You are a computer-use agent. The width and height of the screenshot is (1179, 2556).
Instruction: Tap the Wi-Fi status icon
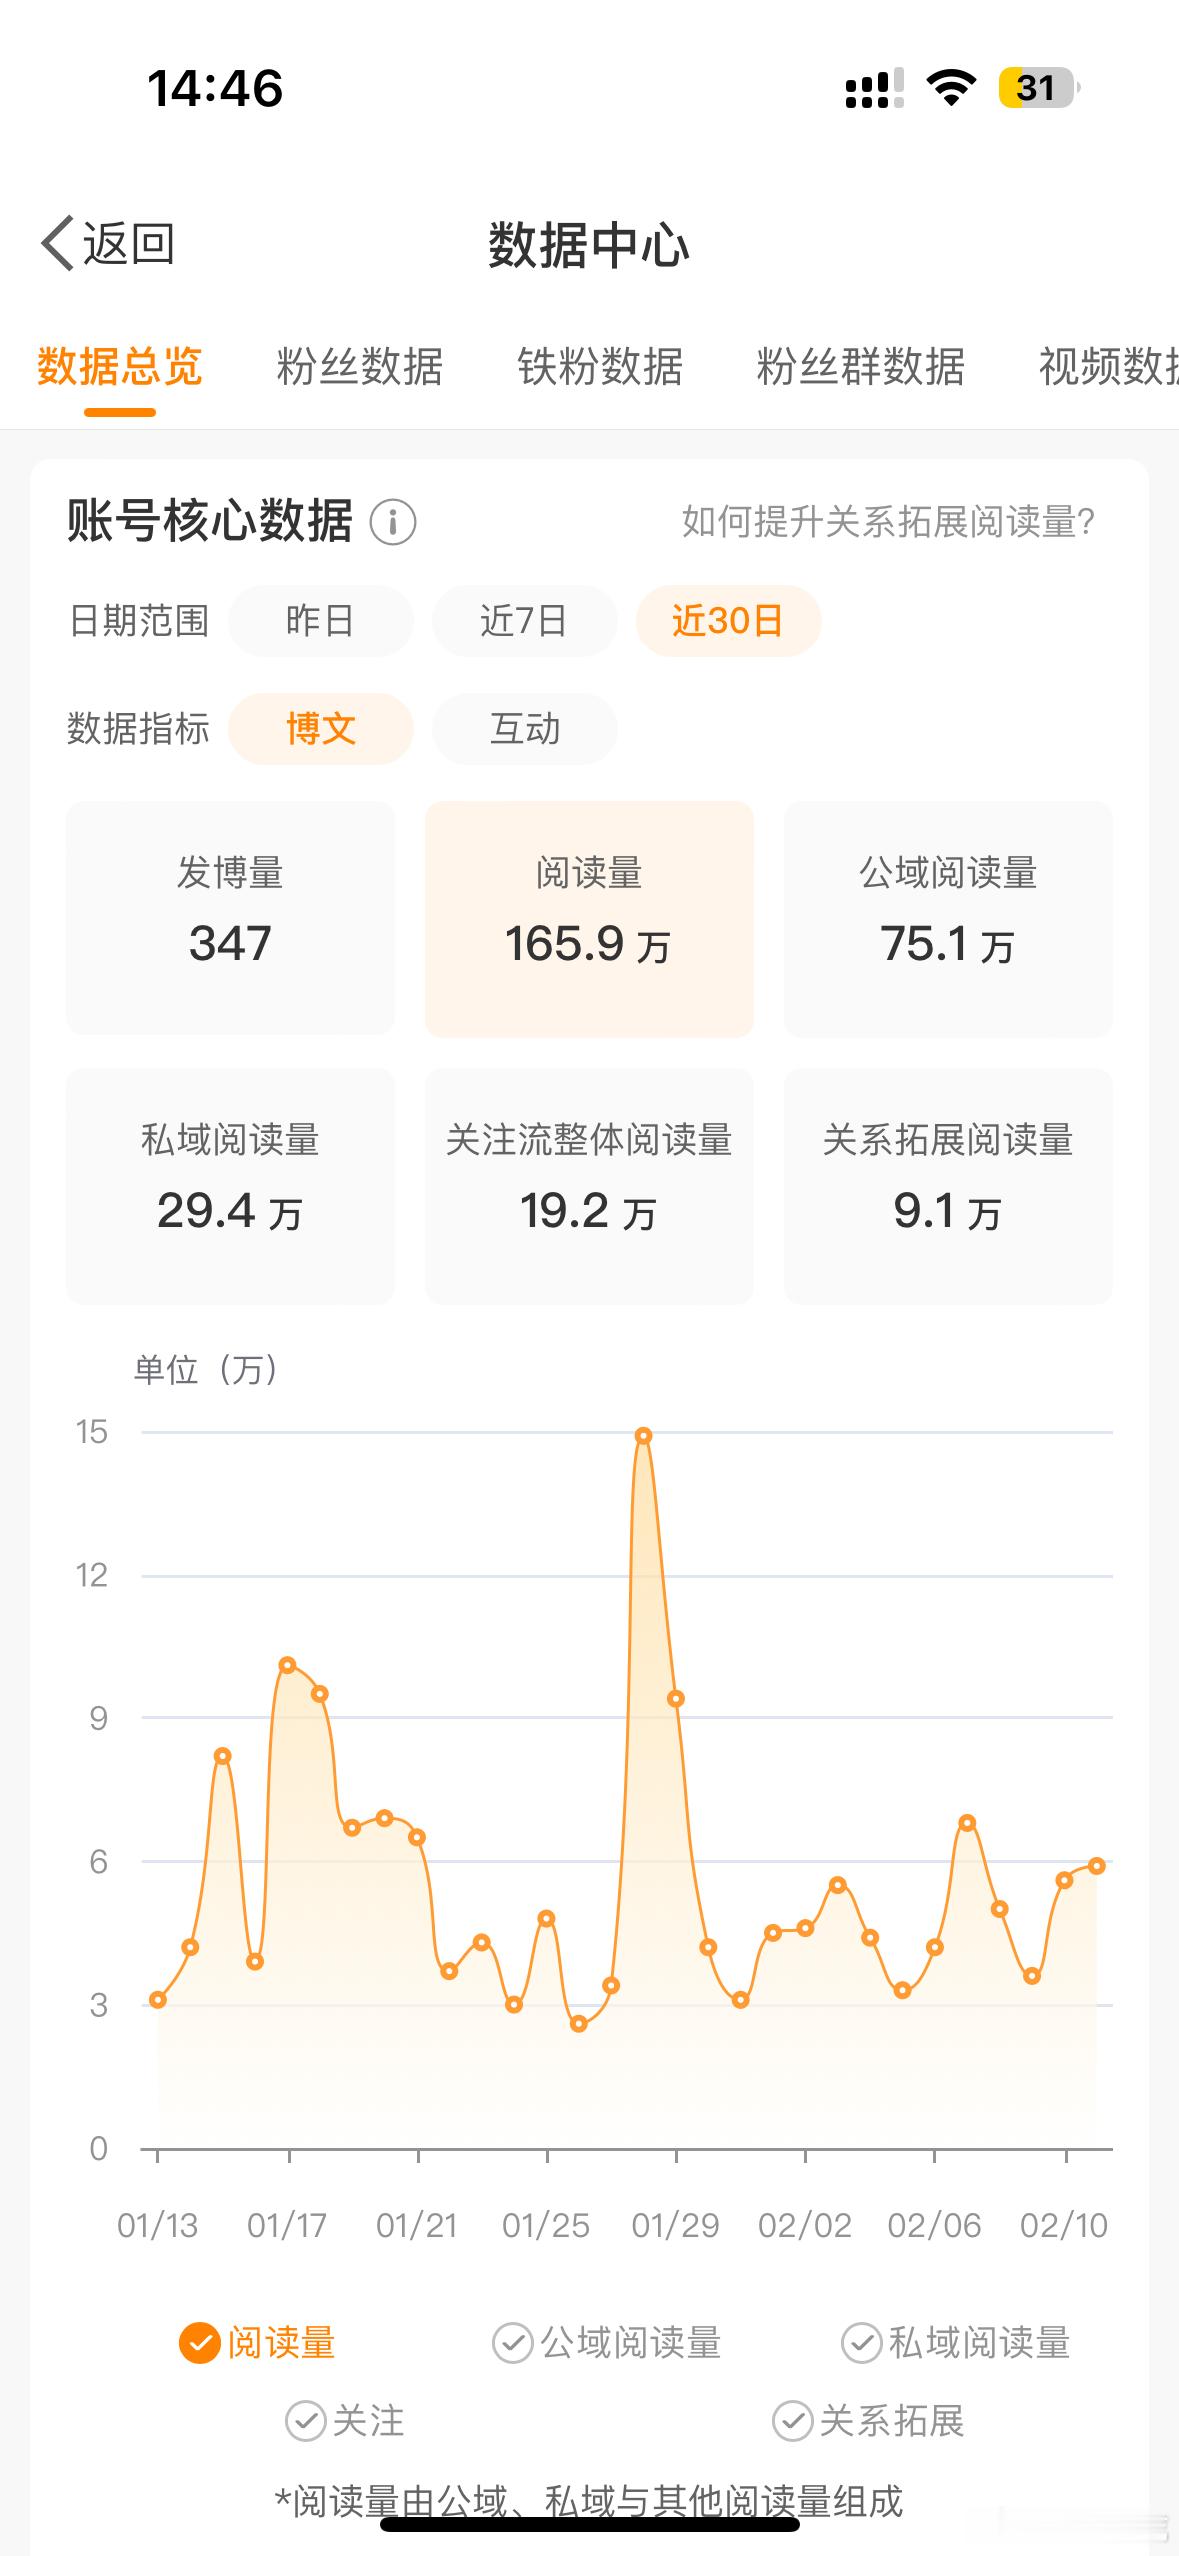pyautogui.click(x=951, y=88)
